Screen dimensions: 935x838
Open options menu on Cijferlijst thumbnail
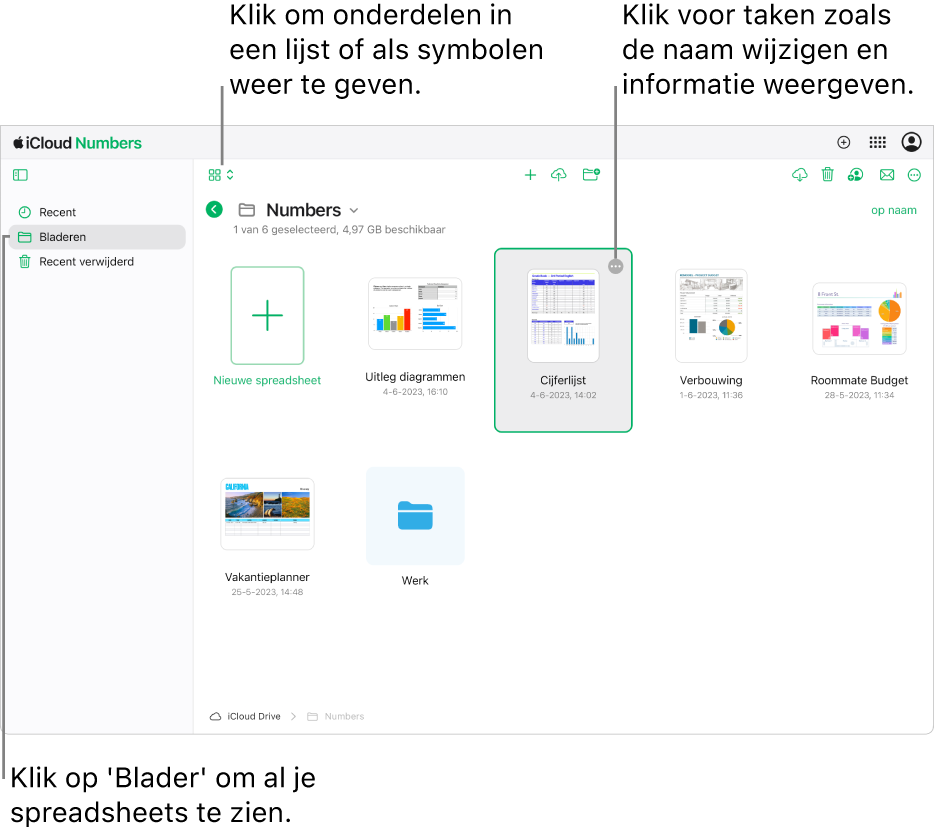(615, 266)
